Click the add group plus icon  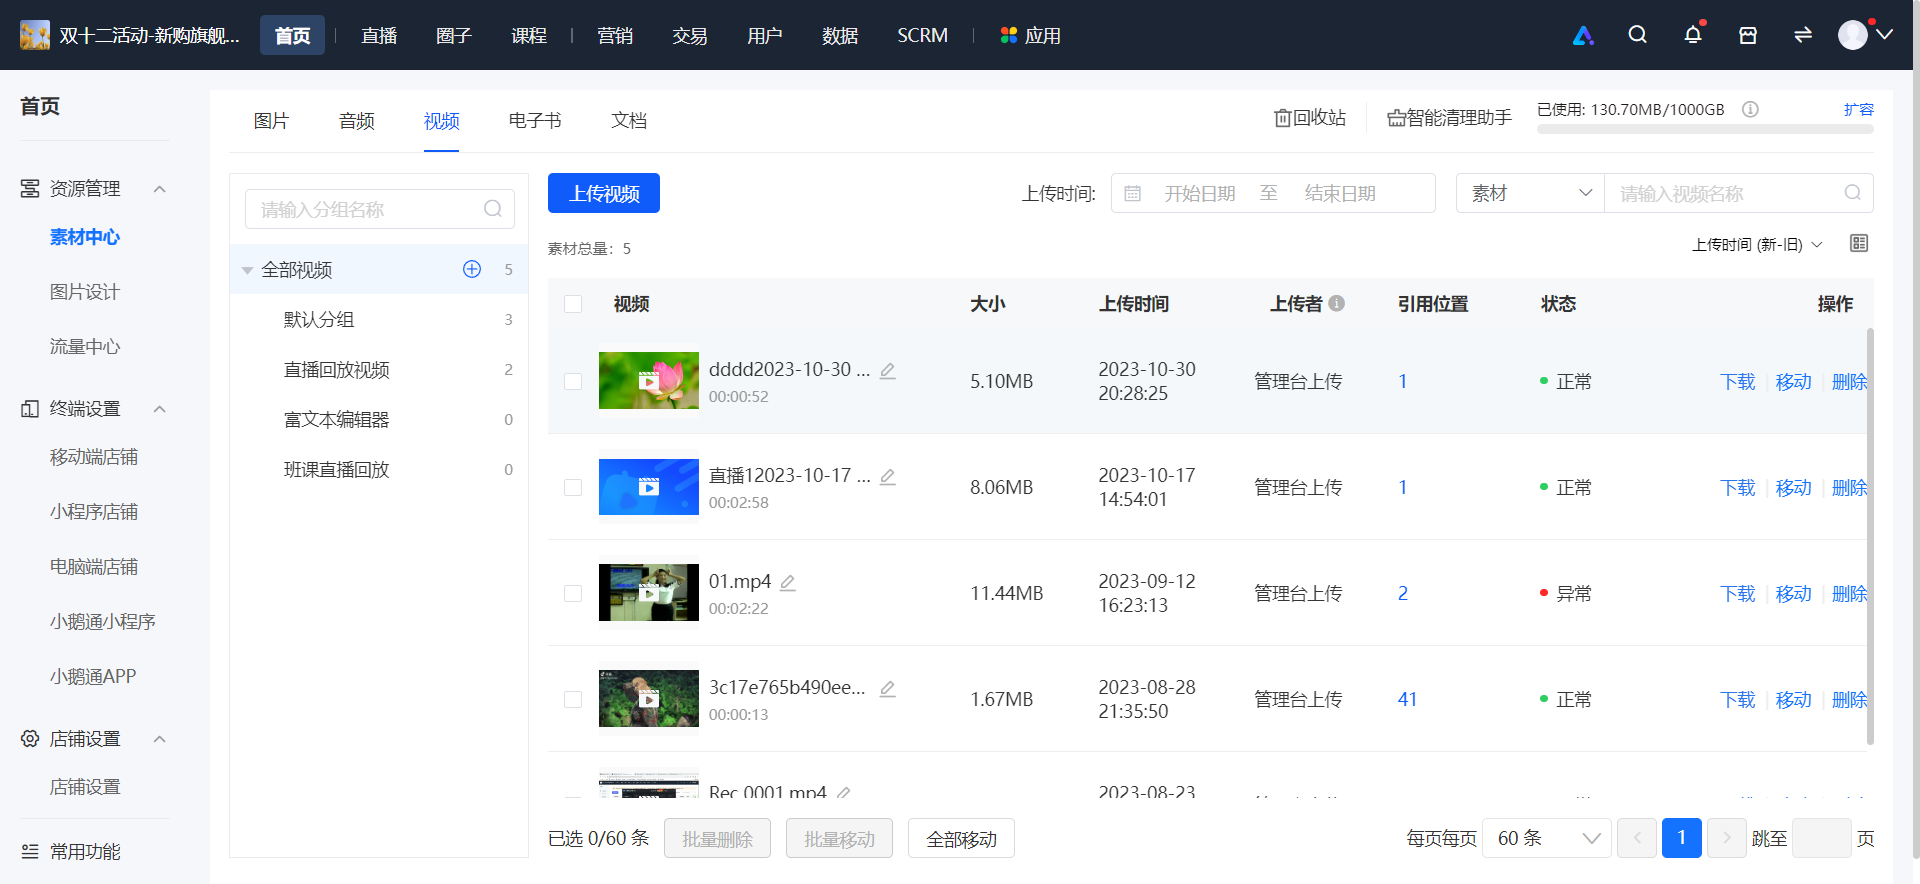pyautogui.click(x=472, y=269)
